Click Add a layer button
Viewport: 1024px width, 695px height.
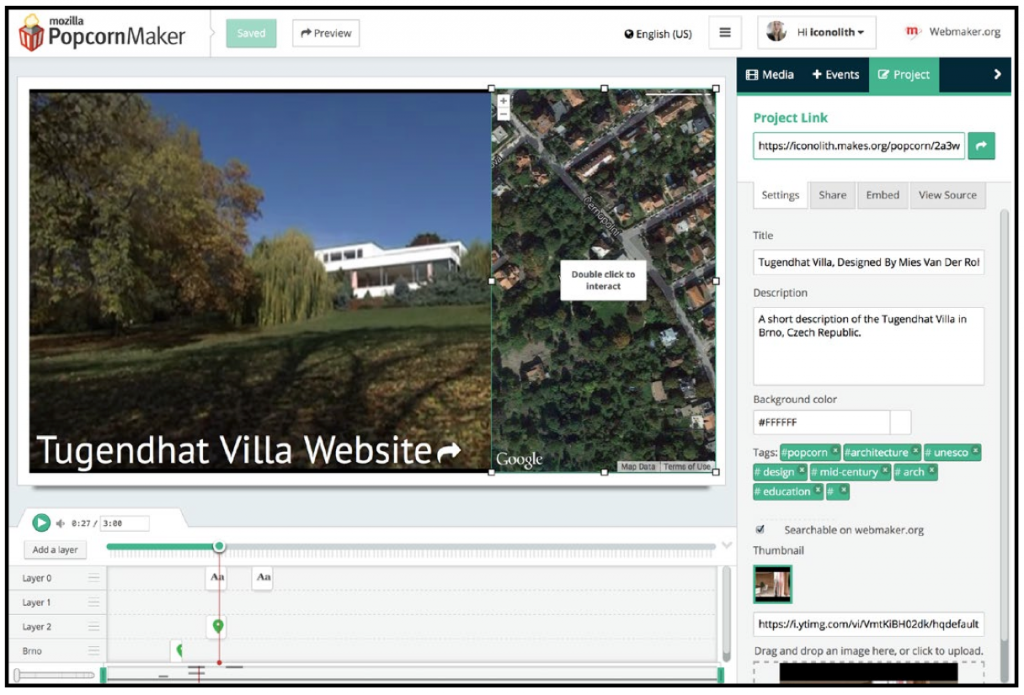tap(55, 550)
